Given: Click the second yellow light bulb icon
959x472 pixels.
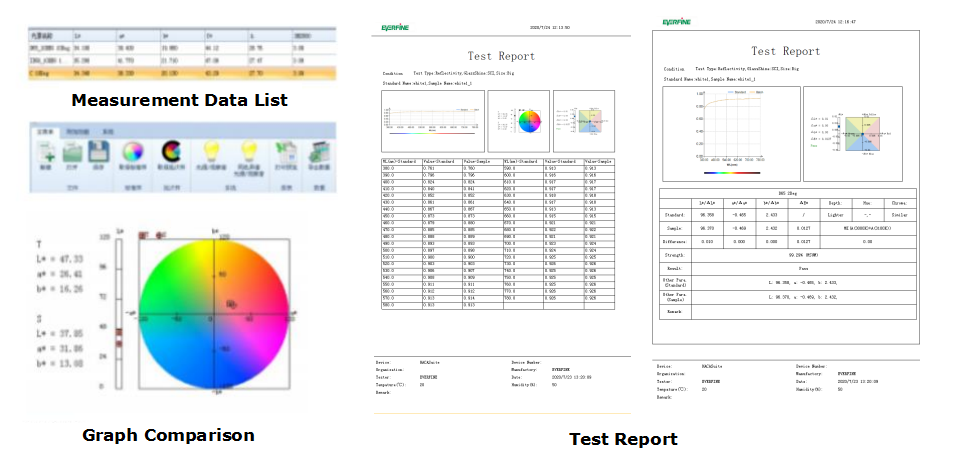Looking at the screenshot, I should 250,153.
